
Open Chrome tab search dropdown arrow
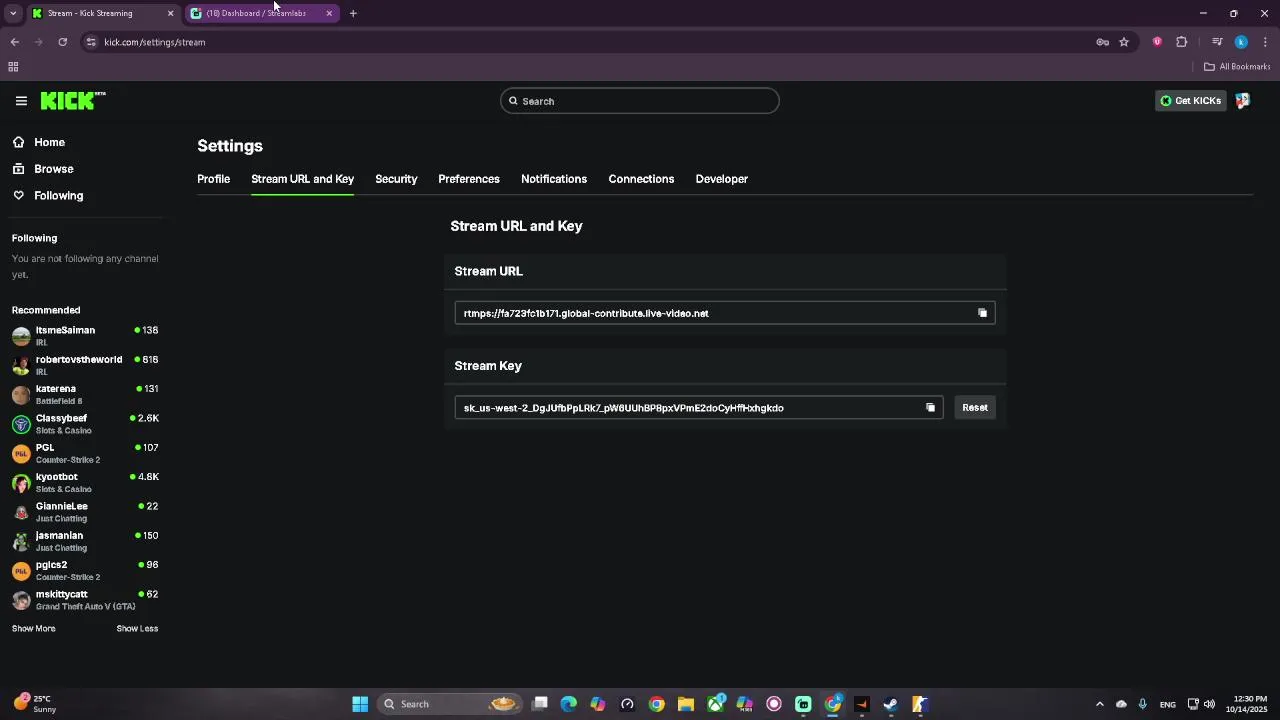[x=13, y=13]
